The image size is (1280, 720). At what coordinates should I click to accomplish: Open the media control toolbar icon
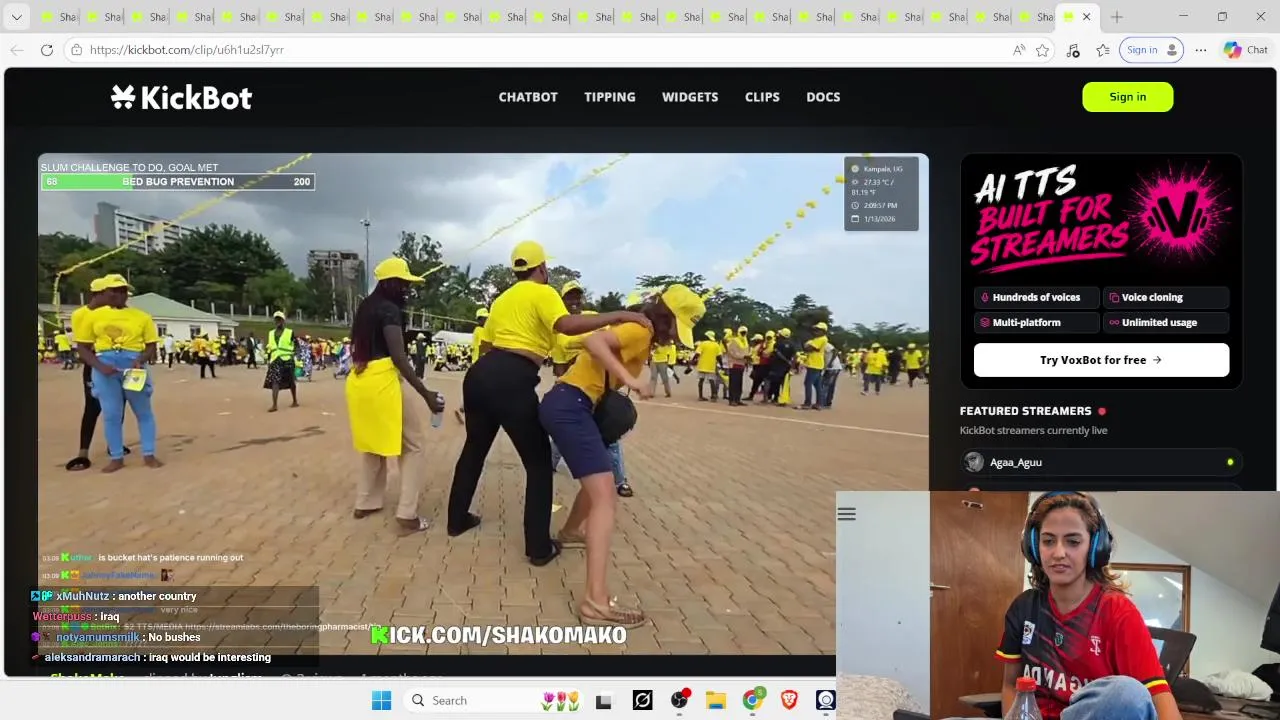click(x=1073, y=50)
